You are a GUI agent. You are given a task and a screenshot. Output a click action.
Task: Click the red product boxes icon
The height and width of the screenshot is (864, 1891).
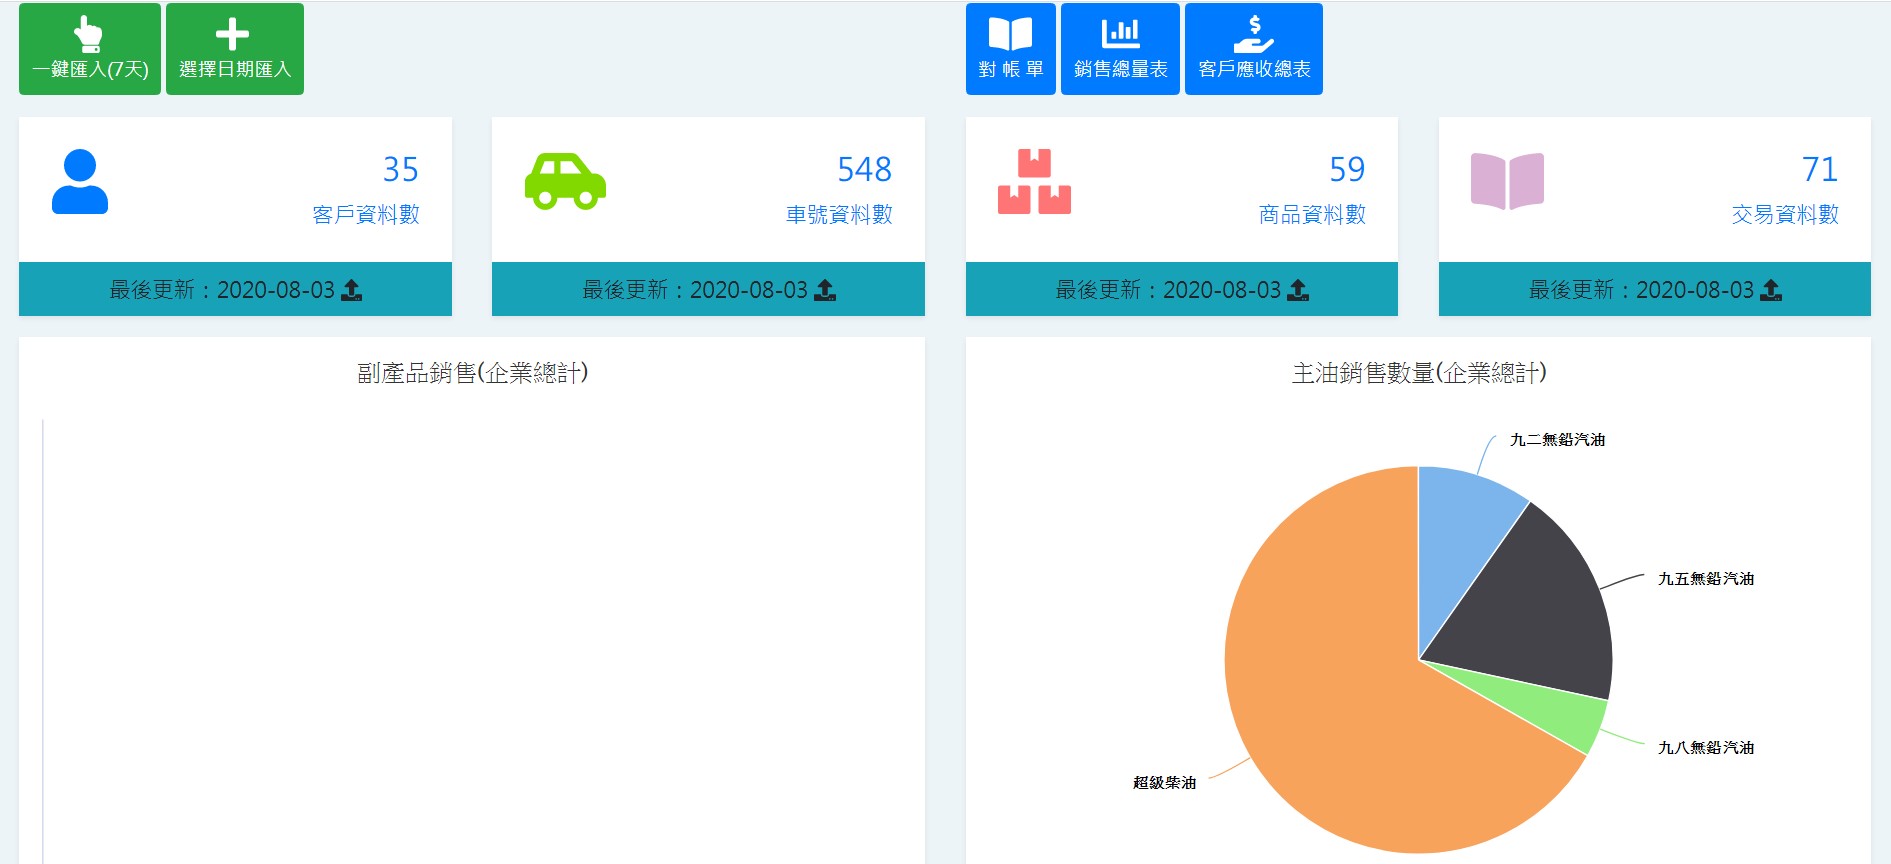pyautogui.click(x=1034, y=181)
